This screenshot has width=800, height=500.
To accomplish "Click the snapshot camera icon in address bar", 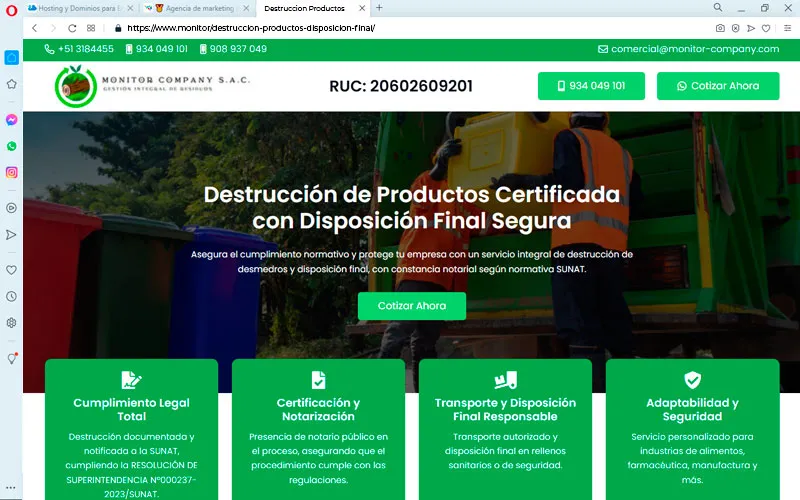I will (x=720, y=28).
